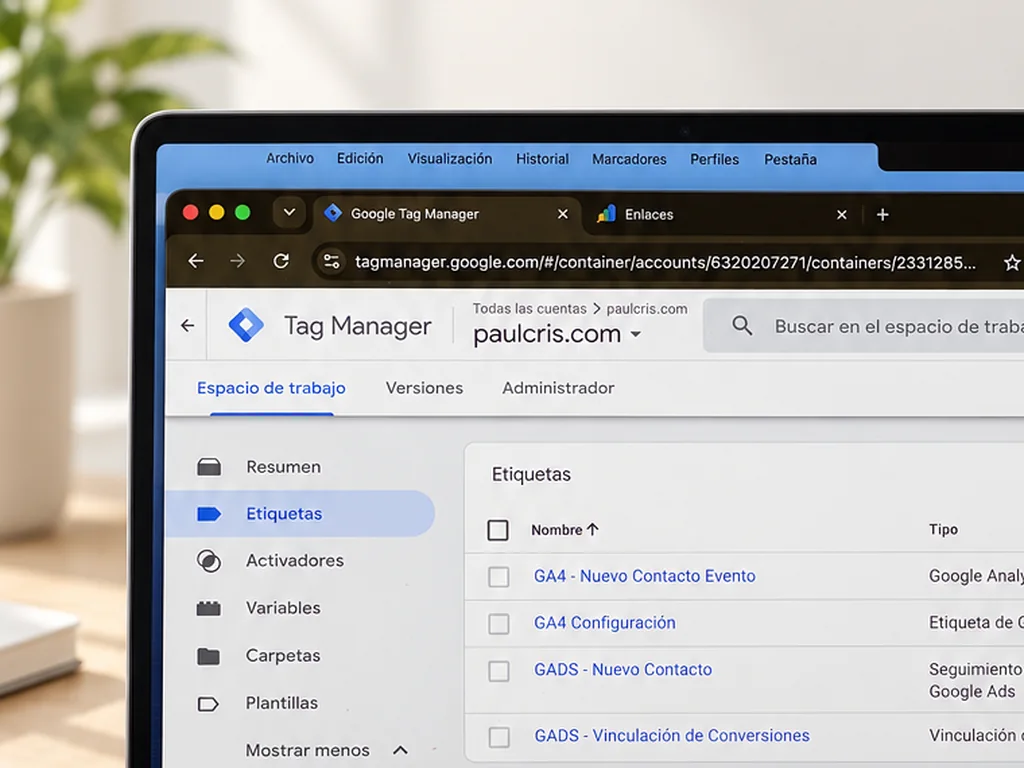Open the GA4 - Nuevo Contacto Evento tag
1024x768 pixels.
(x=645, y=576)
